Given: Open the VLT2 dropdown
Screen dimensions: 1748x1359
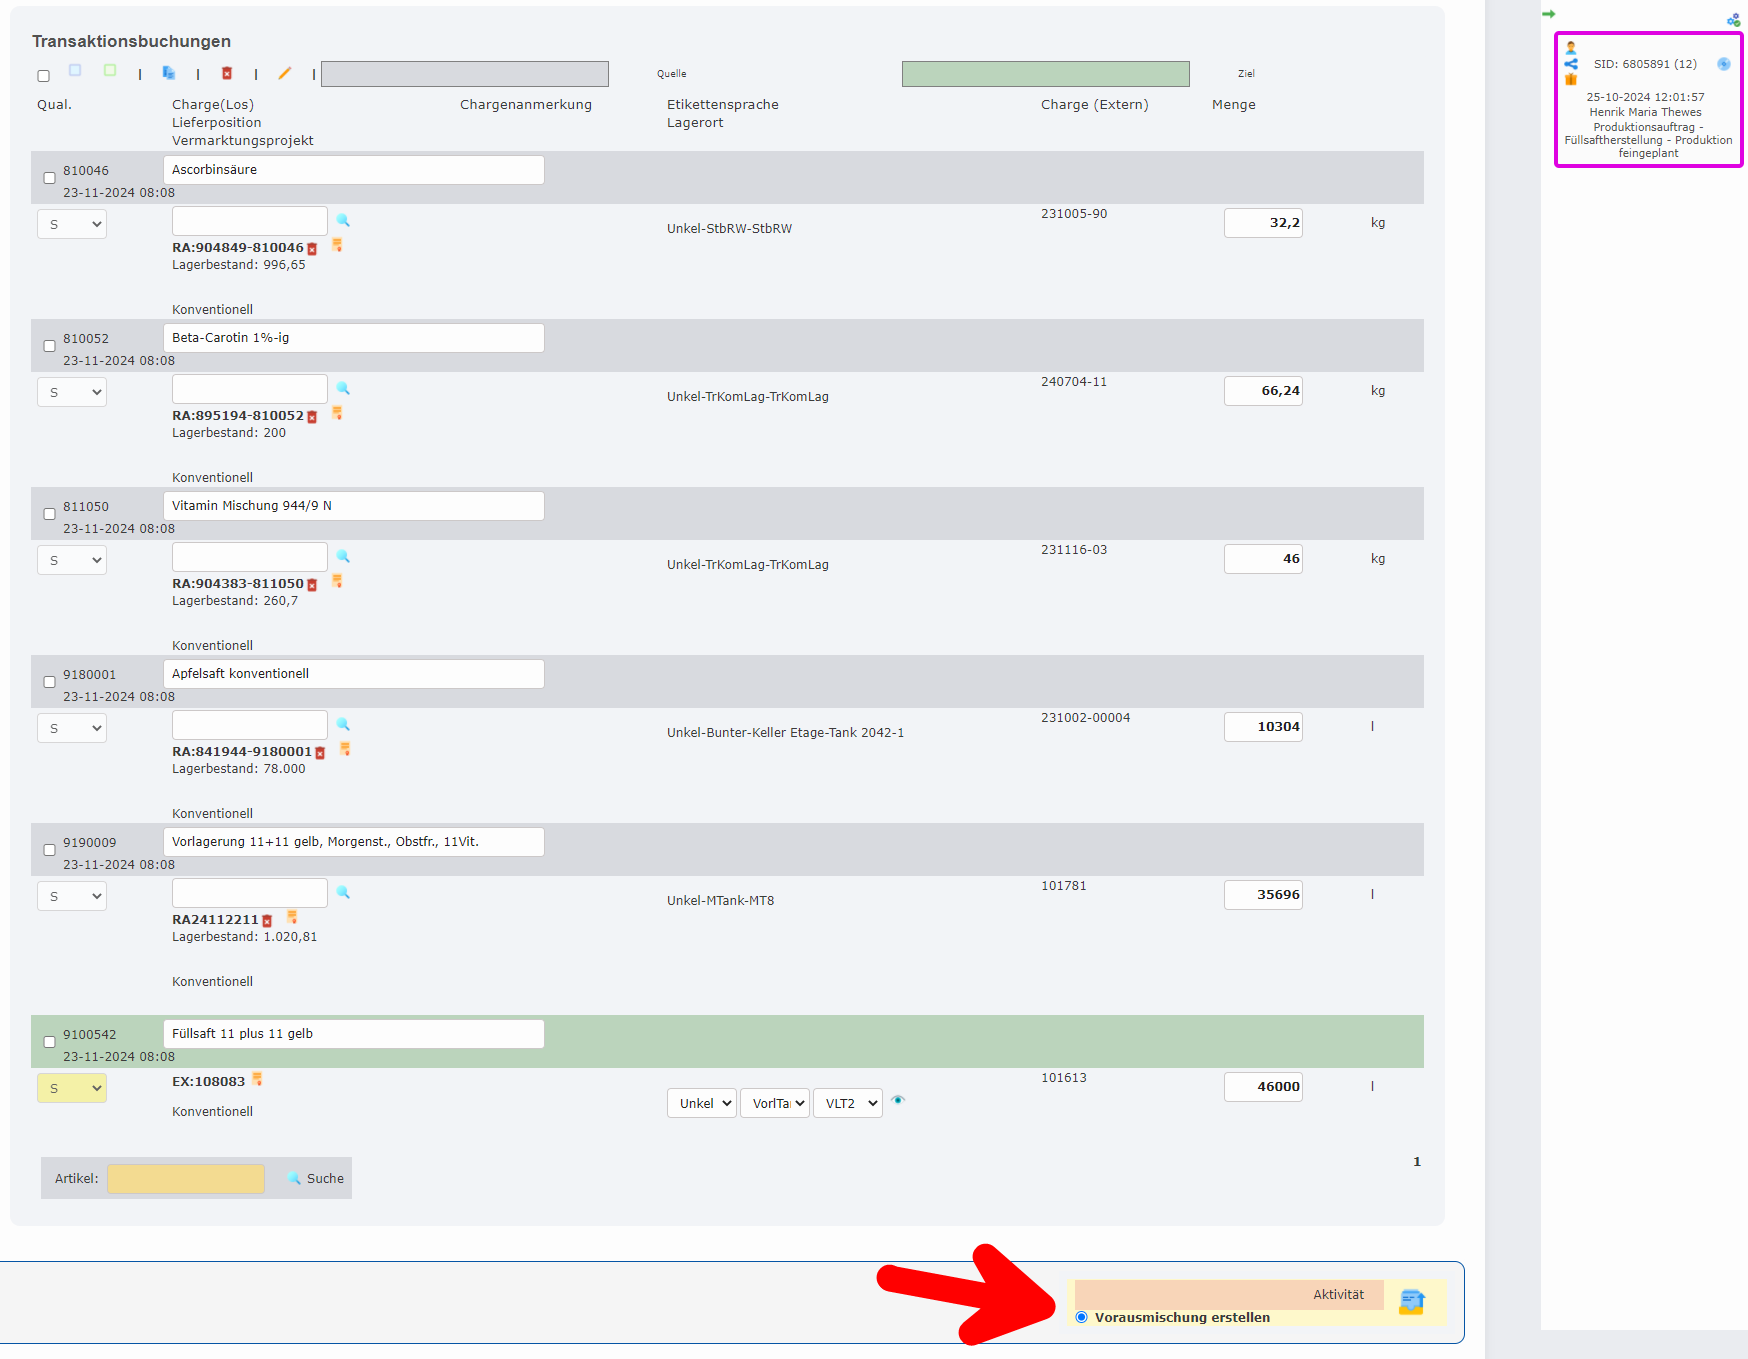Looking at the screenshot, I should (x=847, y=1103).
